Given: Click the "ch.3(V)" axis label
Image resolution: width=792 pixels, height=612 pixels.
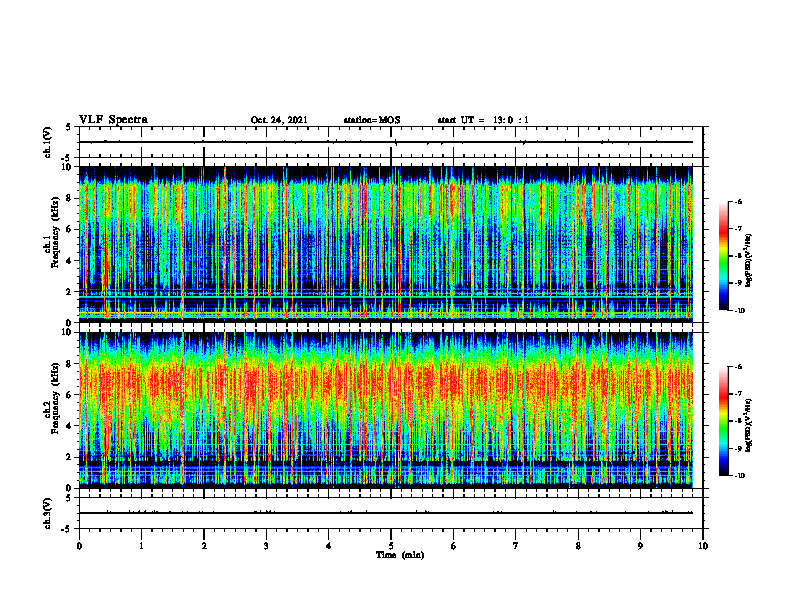Looking at the screenshot, I should pos(48,513).
